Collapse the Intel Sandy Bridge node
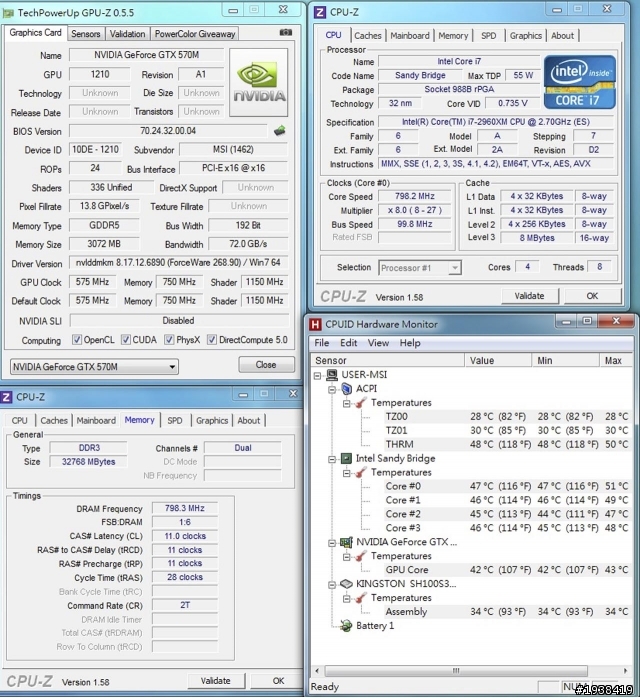The height and width of the screenshot is (698, 640). pyautogui.click(x=332, y=459)
